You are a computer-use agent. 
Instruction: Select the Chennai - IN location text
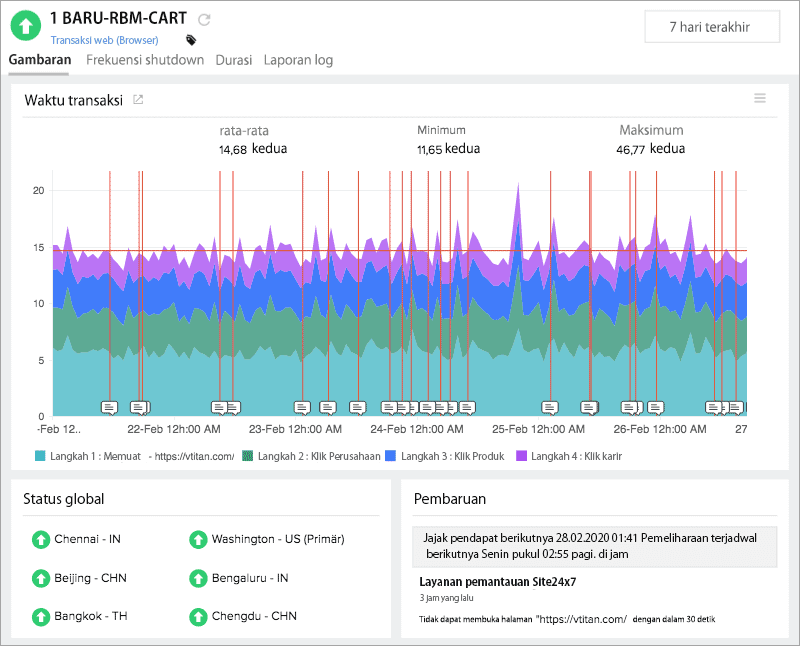(87, 539)
